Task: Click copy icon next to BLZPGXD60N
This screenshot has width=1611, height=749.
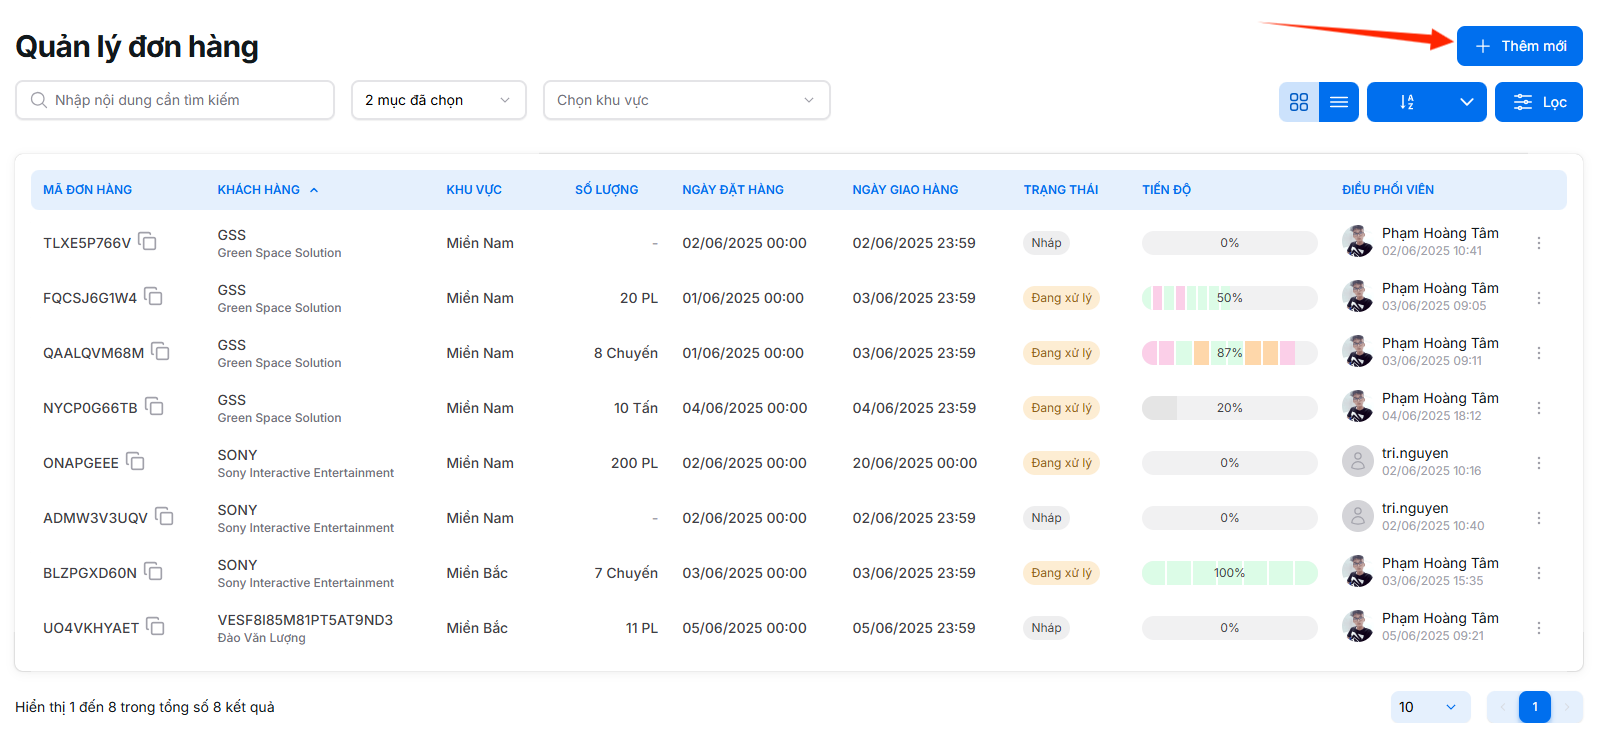Action: 153,572
